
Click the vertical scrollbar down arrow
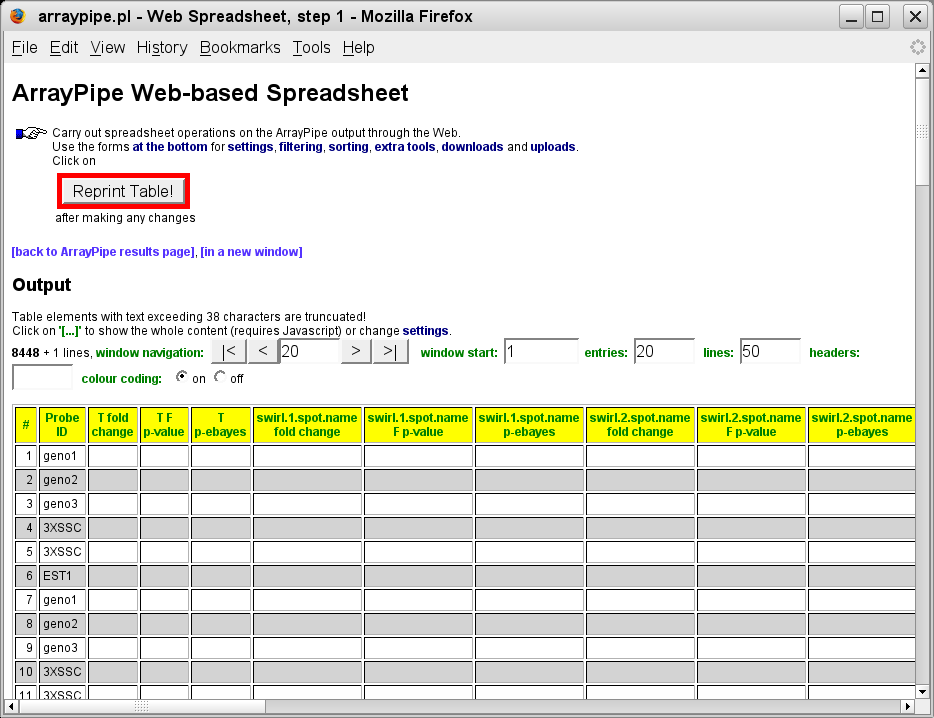pyautogui.click(x=922, y=692)
